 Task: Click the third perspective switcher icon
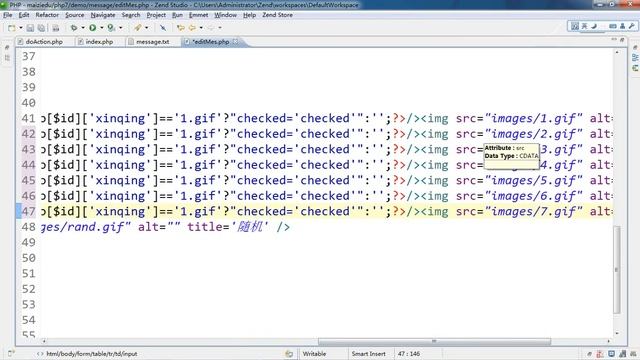594,26
